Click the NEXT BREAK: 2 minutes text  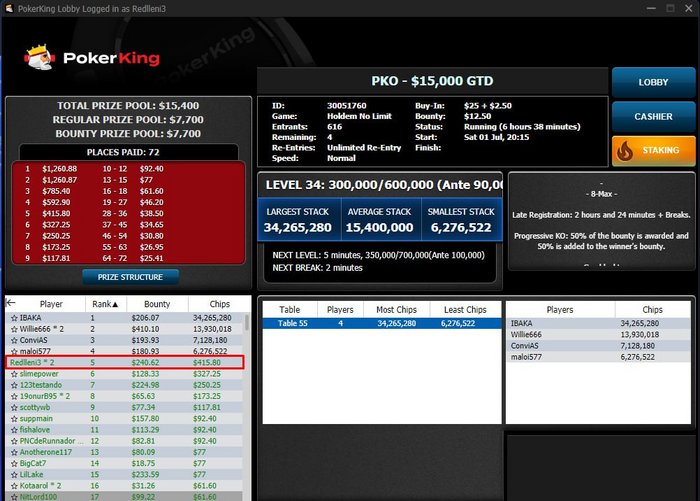pyautogui.click(x=317, y=268)
